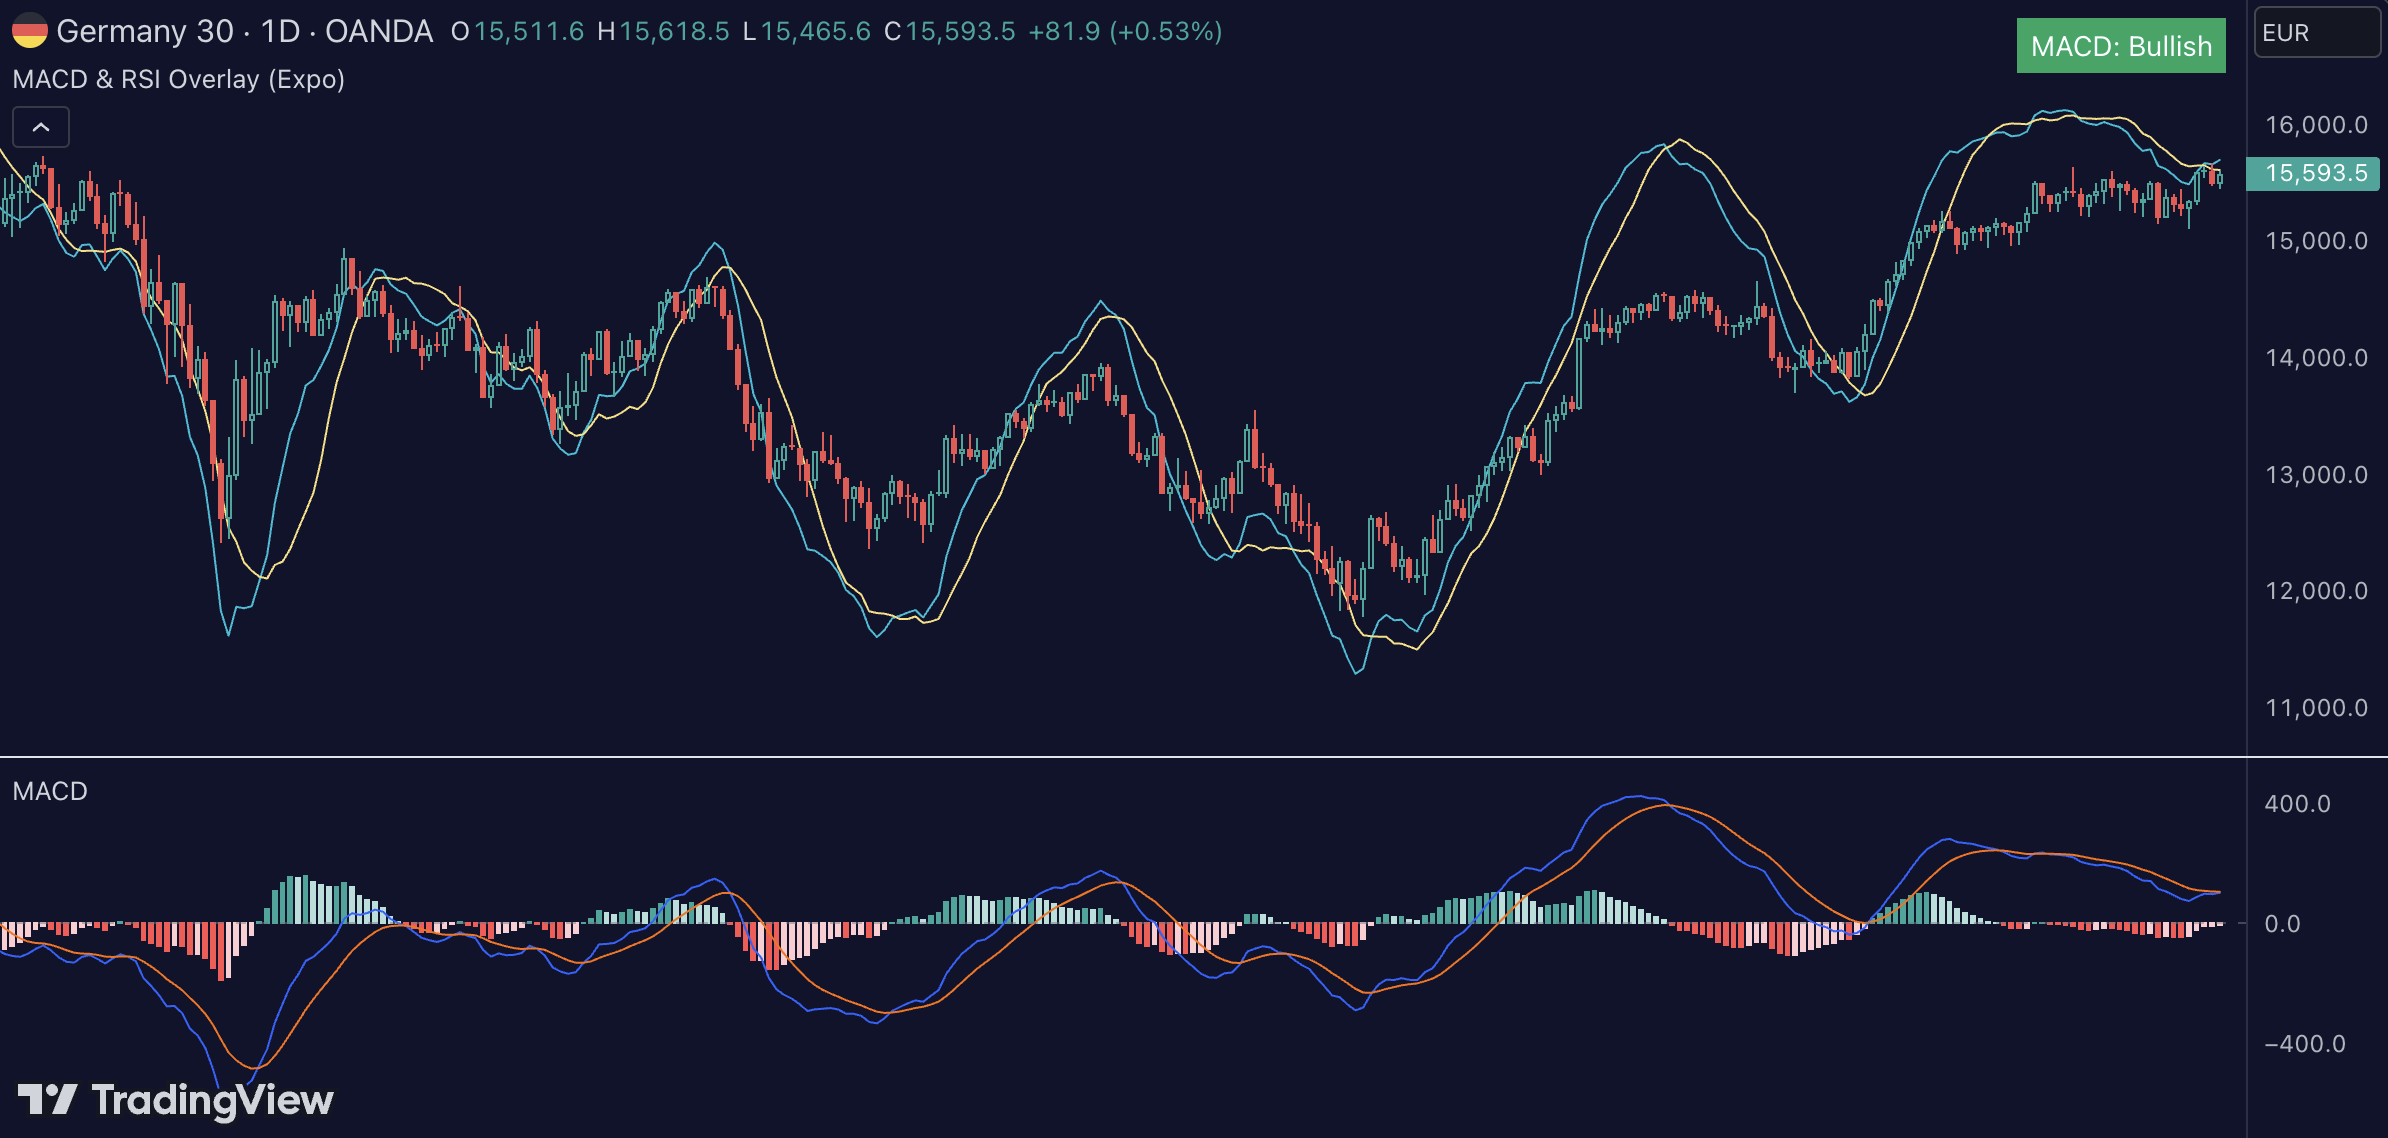Click the MACD pane title

click(x=50, y=791)
